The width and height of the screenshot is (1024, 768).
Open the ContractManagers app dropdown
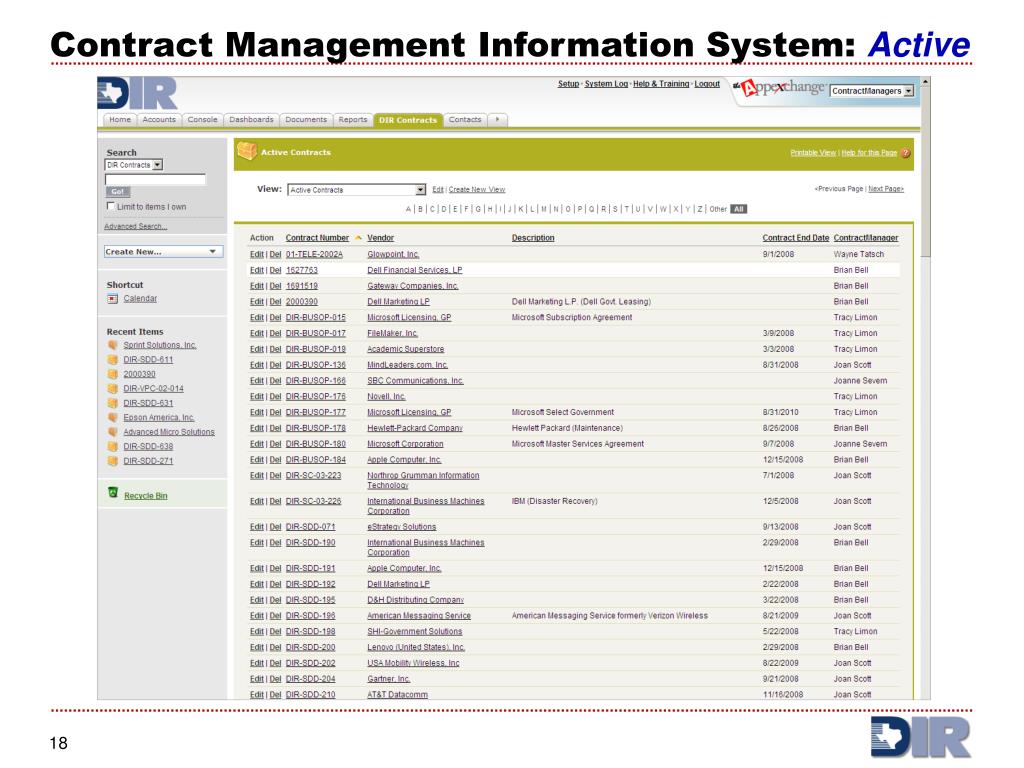click(872, 91)
